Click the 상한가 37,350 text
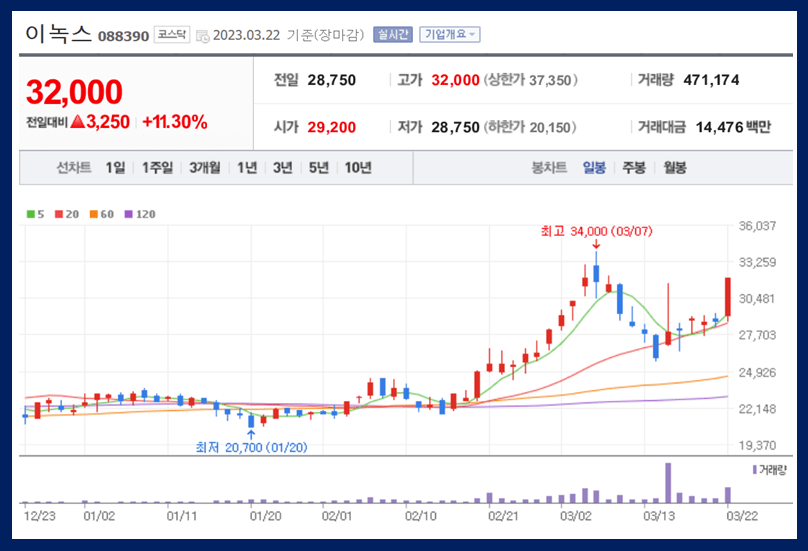The height and width of the screenshot is (551, 808). click(x=530, y=80)
